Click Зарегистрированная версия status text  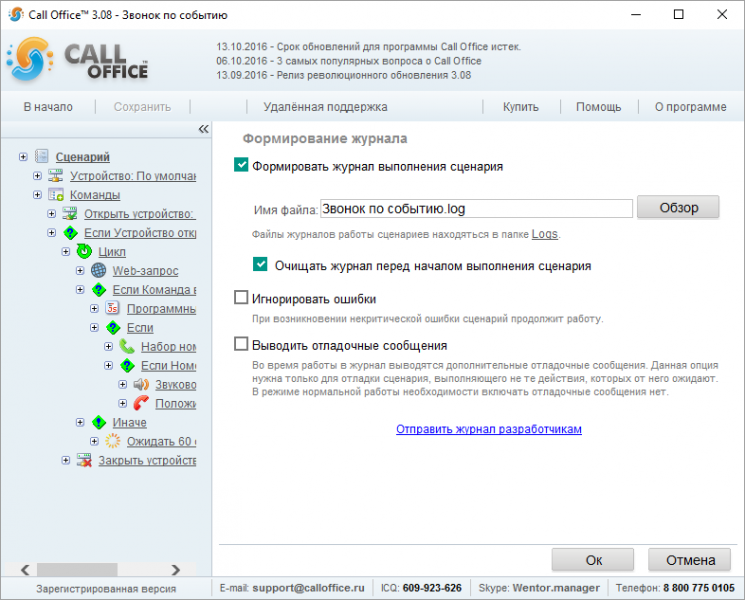106,589
